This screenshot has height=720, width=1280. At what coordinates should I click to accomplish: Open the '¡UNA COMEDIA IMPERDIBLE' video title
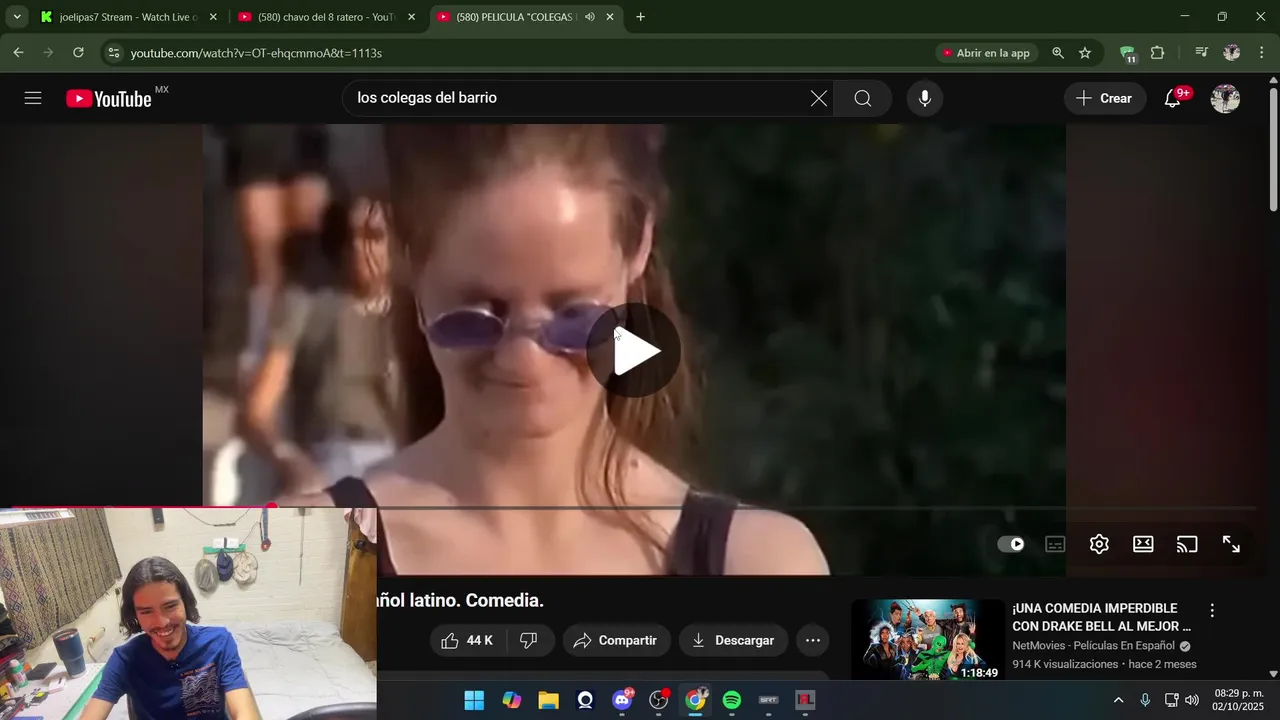[1101, 617]
